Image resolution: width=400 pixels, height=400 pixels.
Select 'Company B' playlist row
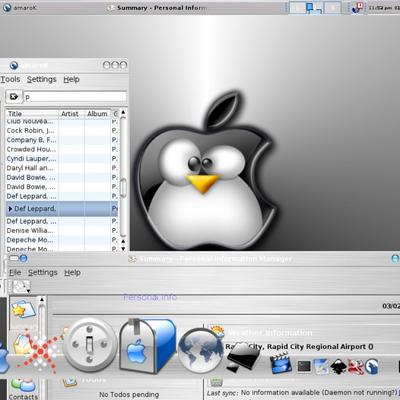pyautogui.click(x=62, y=140)
